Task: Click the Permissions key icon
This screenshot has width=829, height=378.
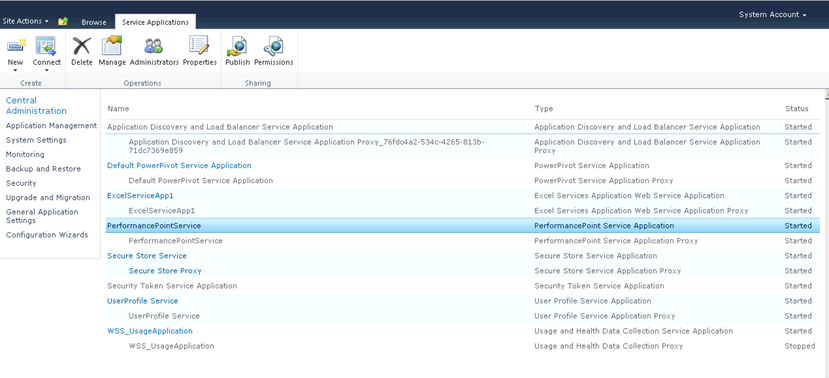Action: click(x=273, y=47)
